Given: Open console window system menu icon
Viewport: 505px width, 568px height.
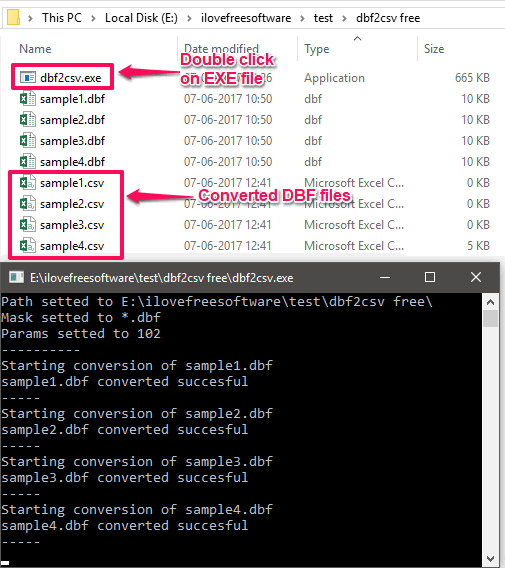Looking at the screenshot, I should (16, 277).
